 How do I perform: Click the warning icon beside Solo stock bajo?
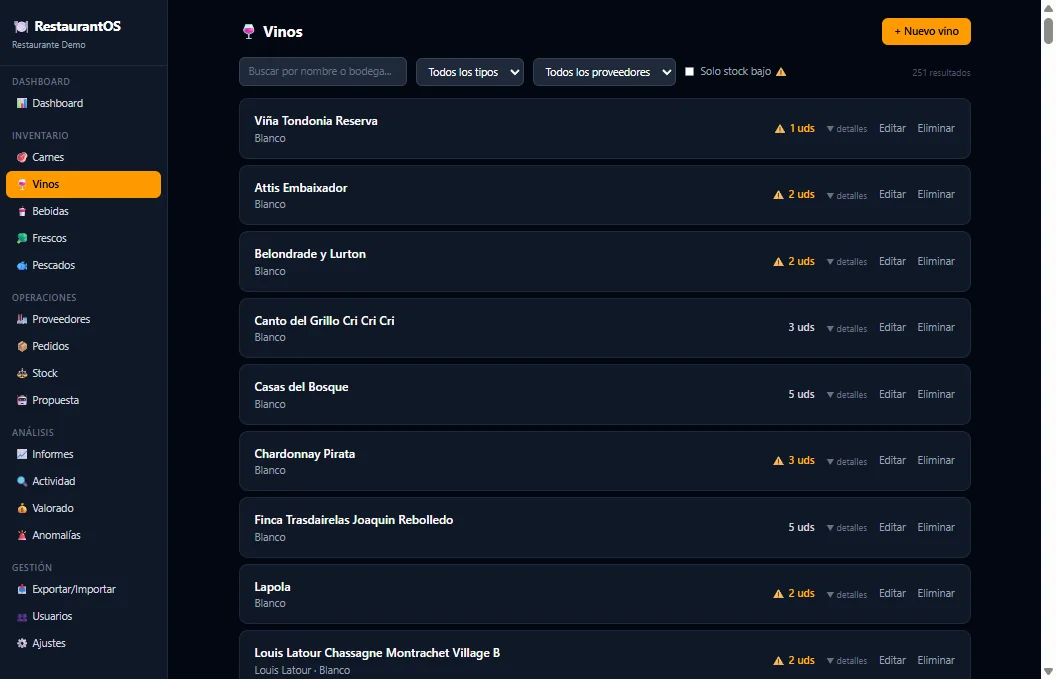(x=781, y=71)
